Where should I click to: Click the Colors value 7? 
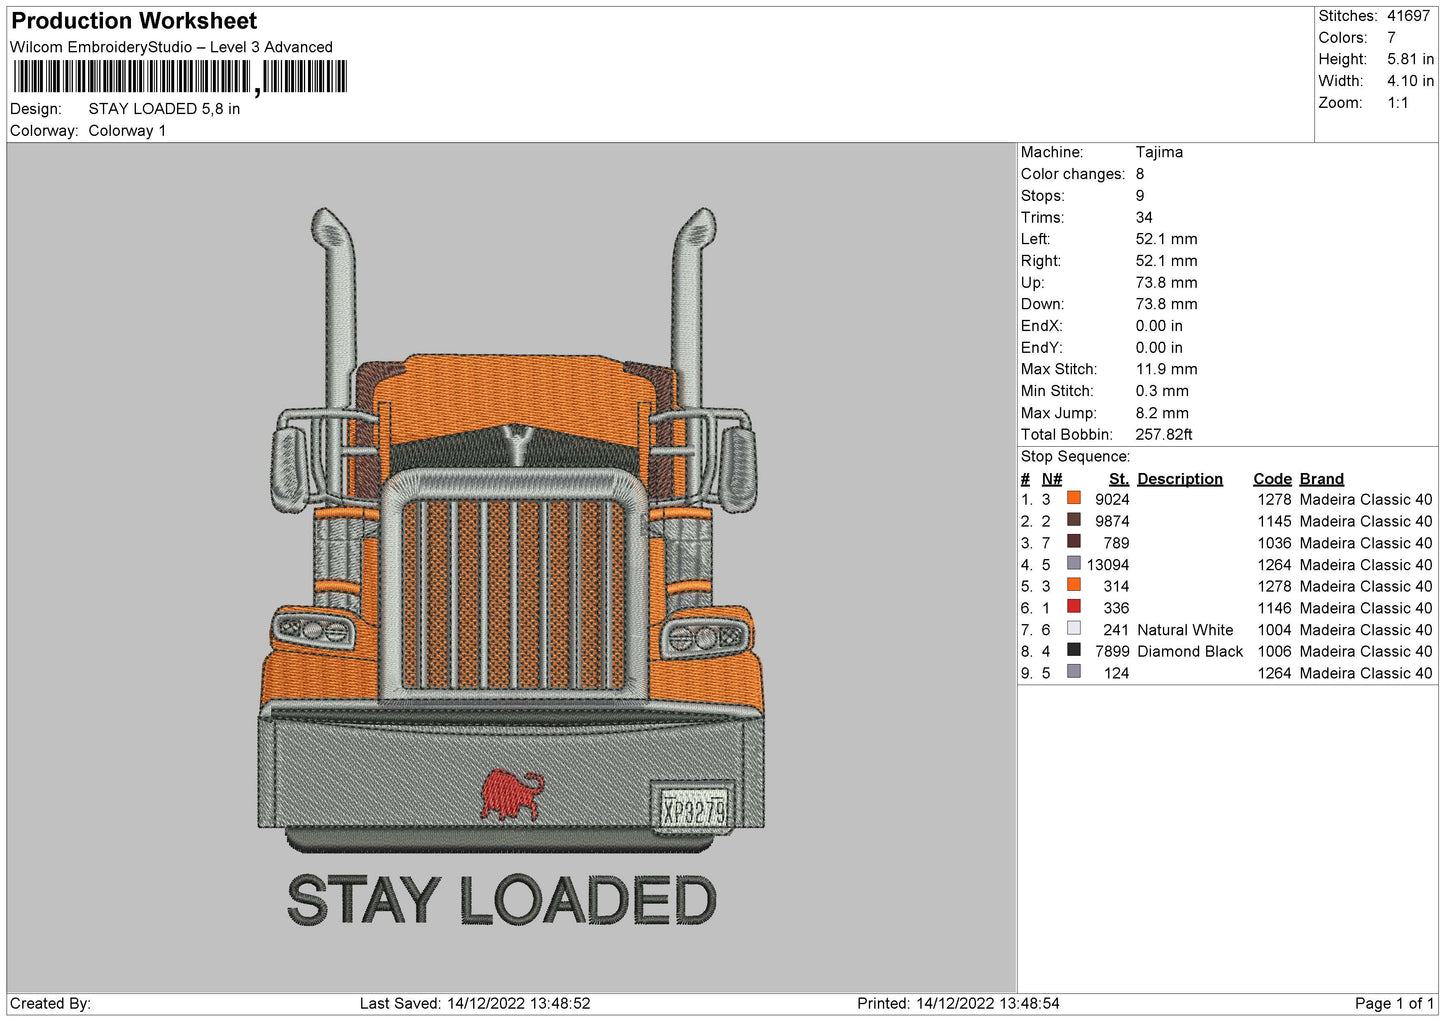tap(1391, 38)
